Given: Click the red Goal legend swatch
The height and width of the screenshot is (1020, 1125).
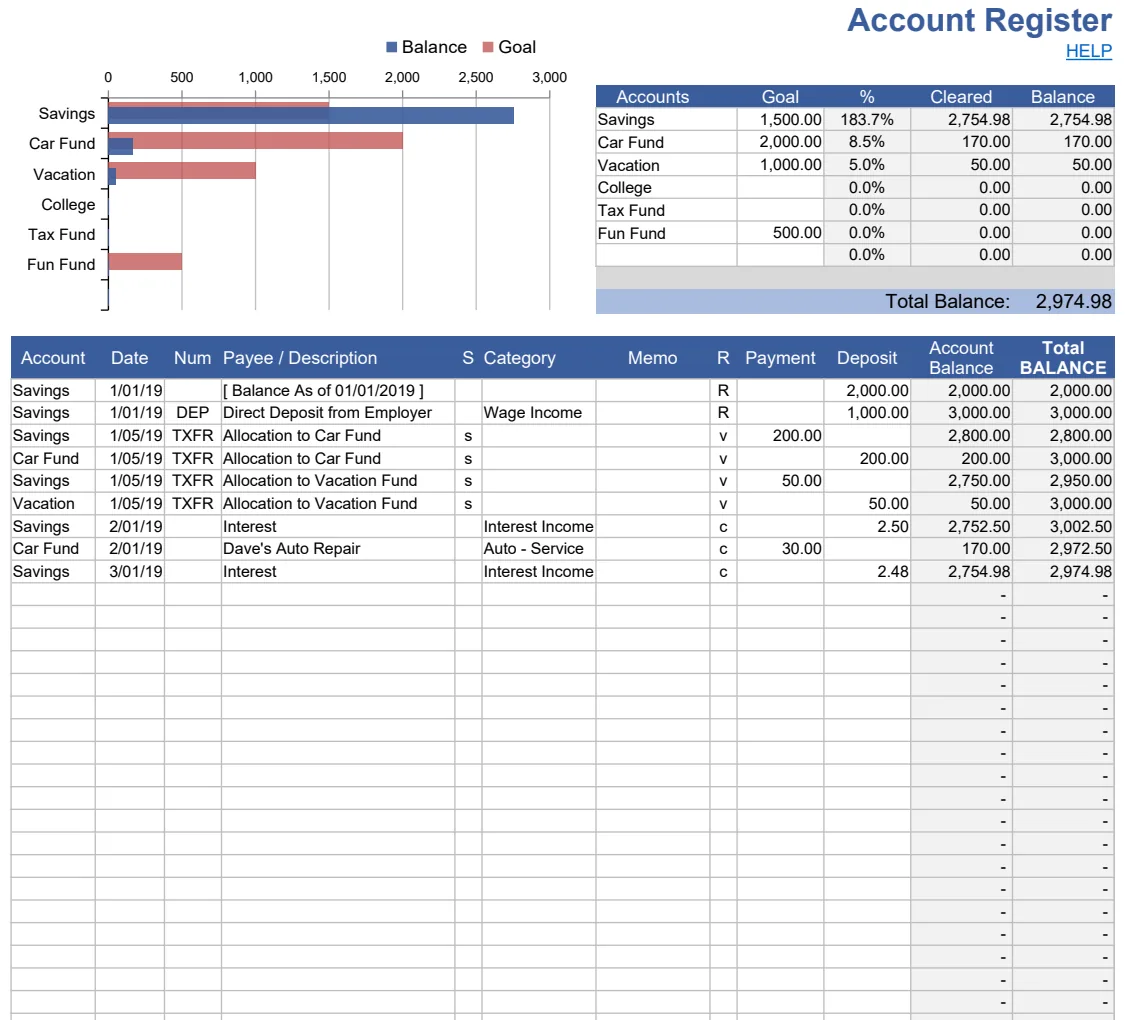Looking at the screenshot, I should pyautogui.click(x=488, y=47).
